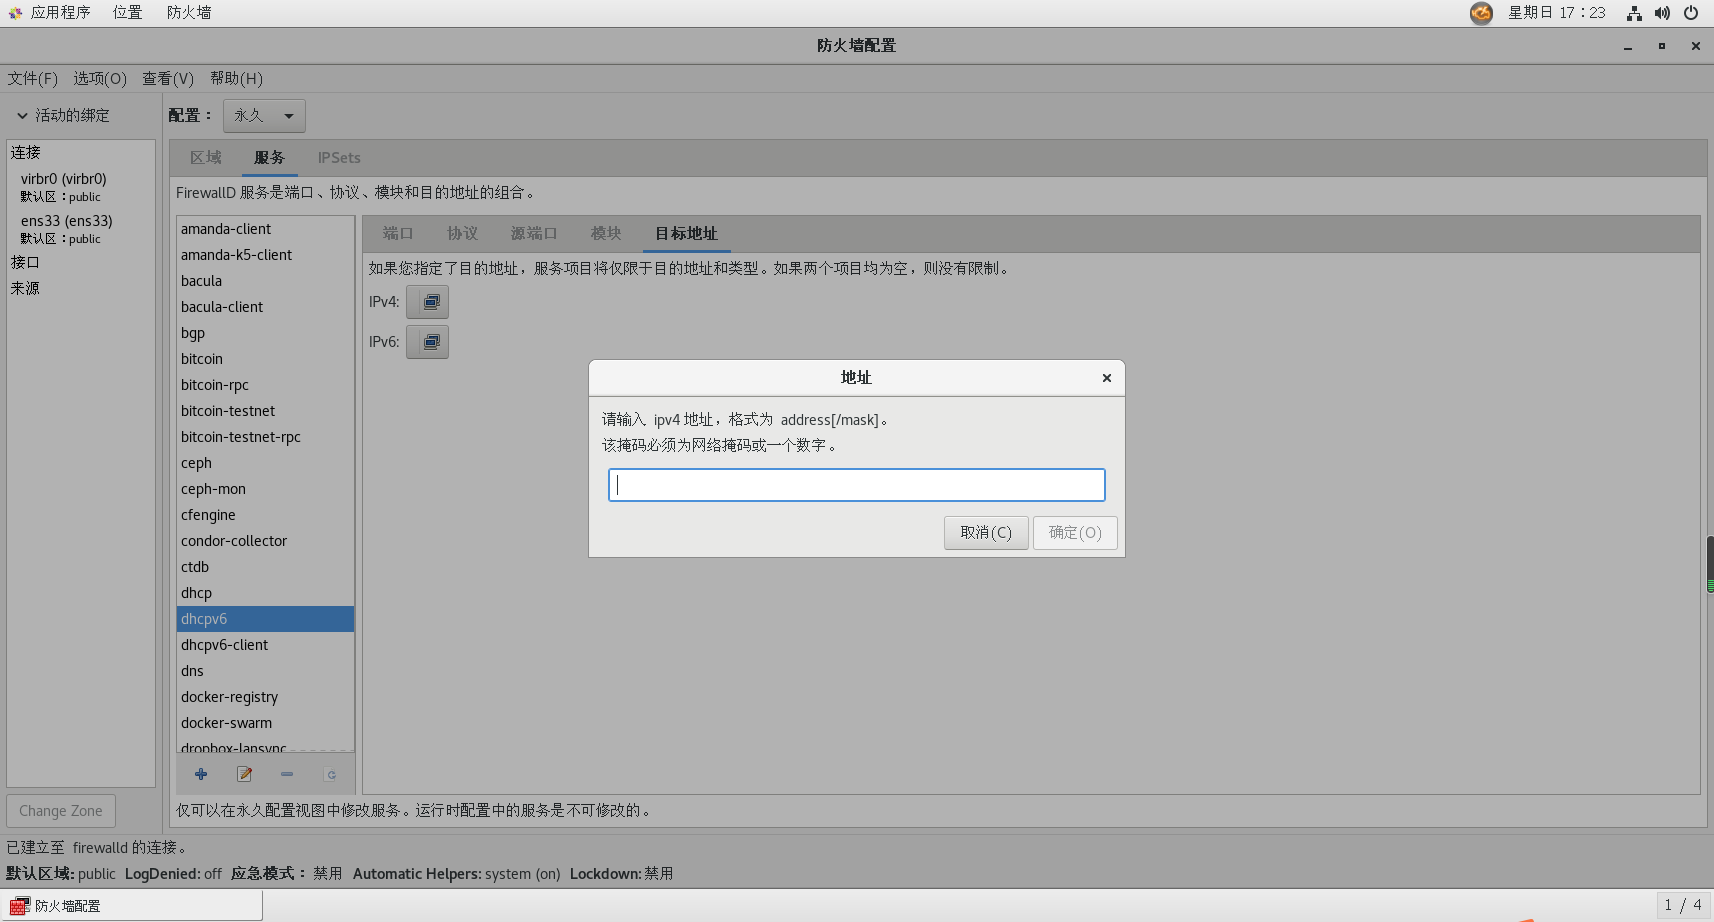Switch to the 源端口 tab
This screenshot has height=922, width=1714.
[x=534, y=234]
